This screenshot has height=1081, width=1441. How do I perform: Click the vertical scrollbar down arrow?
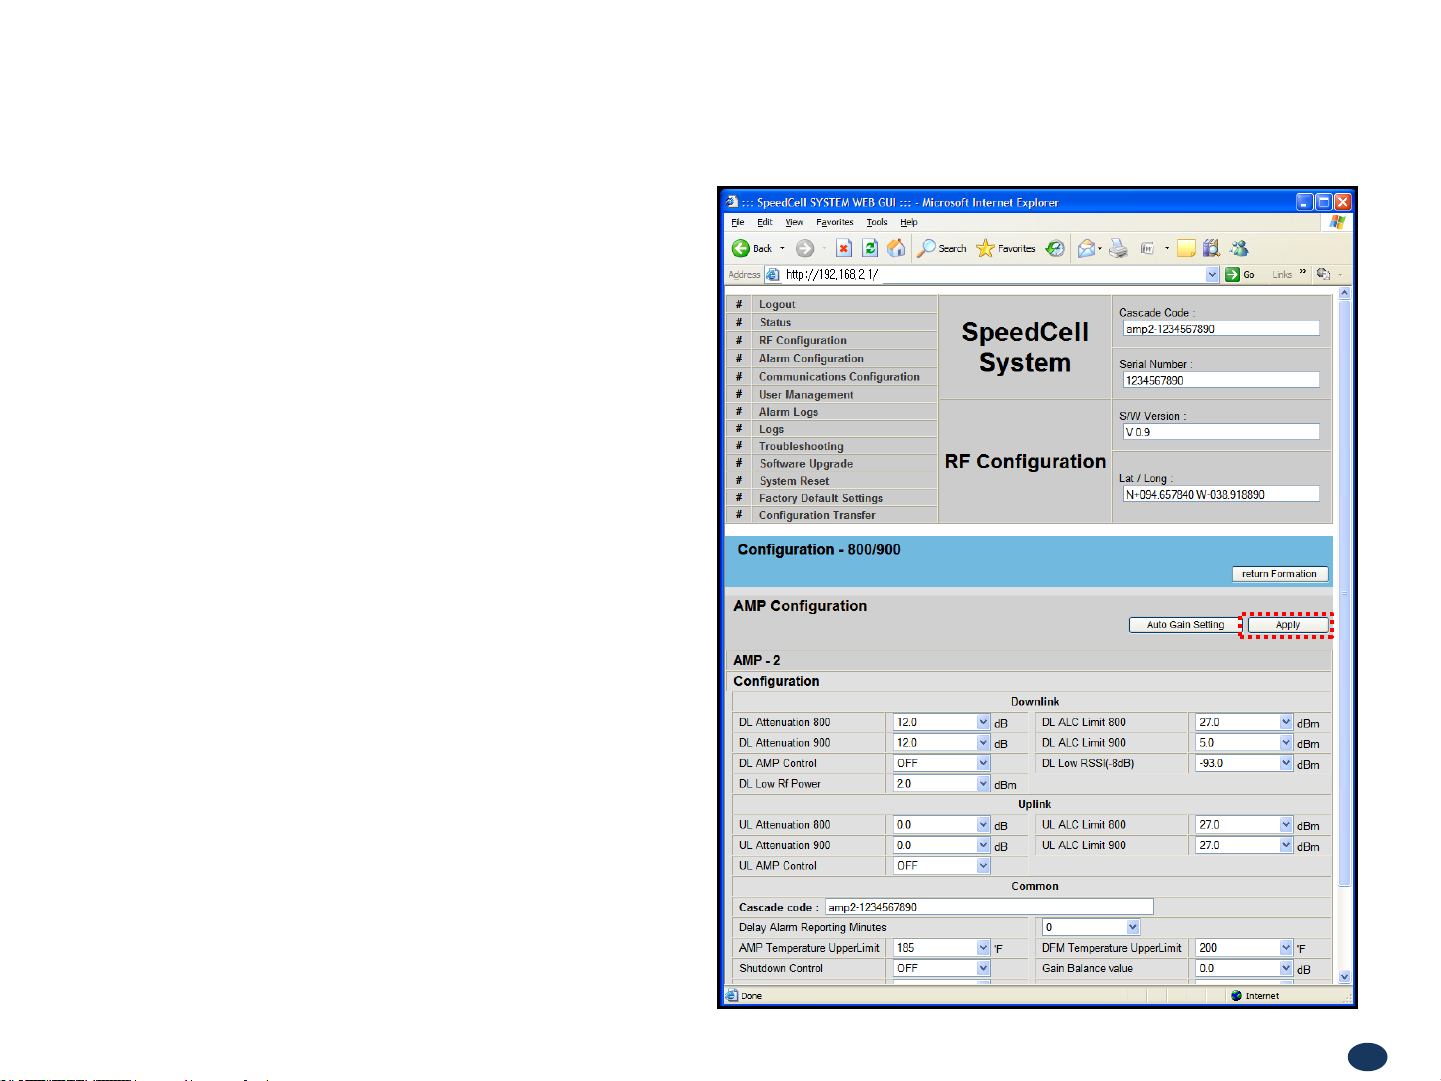click(x=1344, y=977)
